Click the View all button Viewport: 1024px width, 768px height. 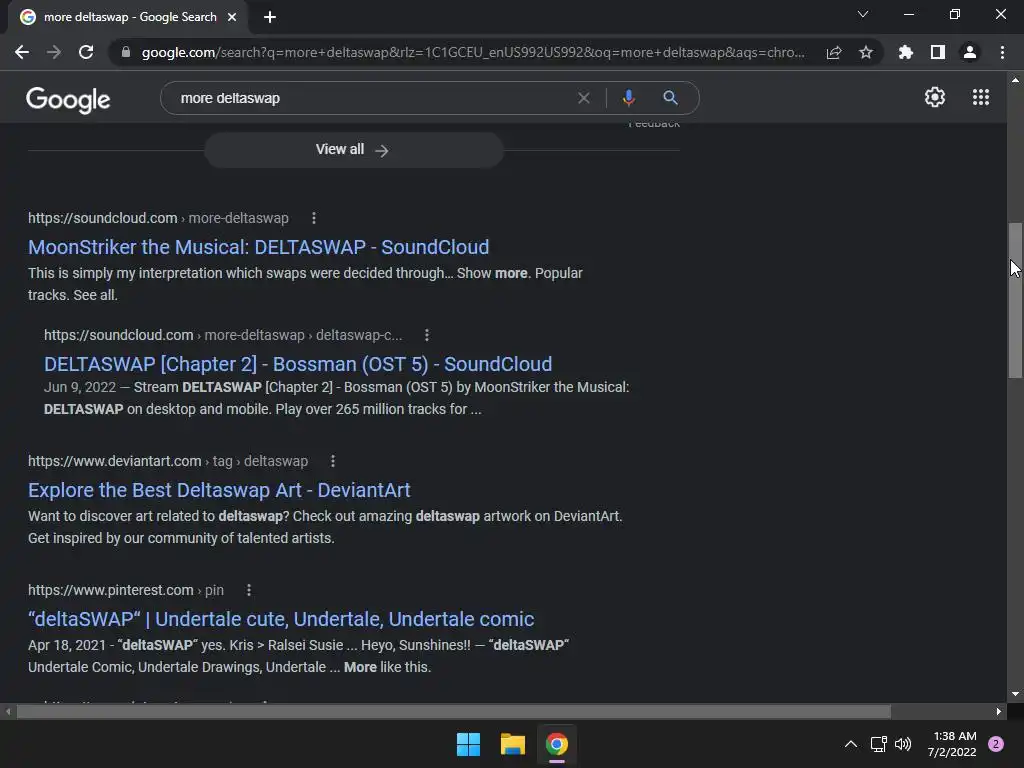point(353,150)
